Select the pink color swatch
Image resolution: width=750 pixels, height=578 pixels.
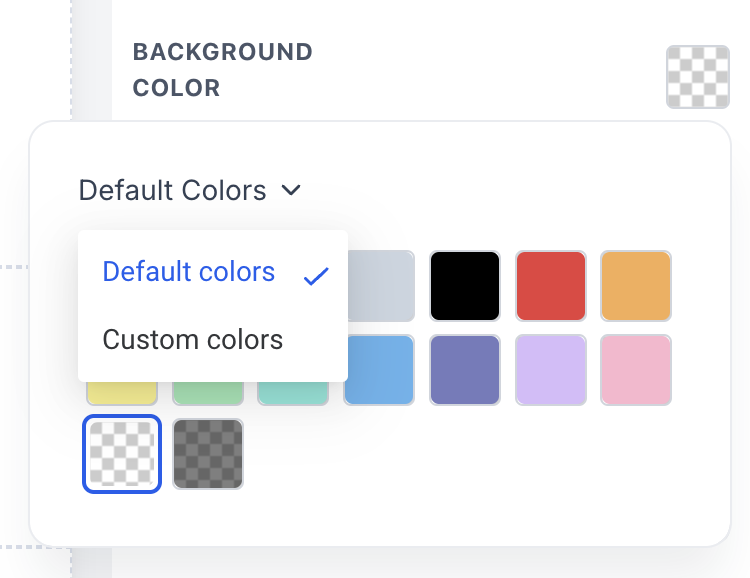click(636, 369)
